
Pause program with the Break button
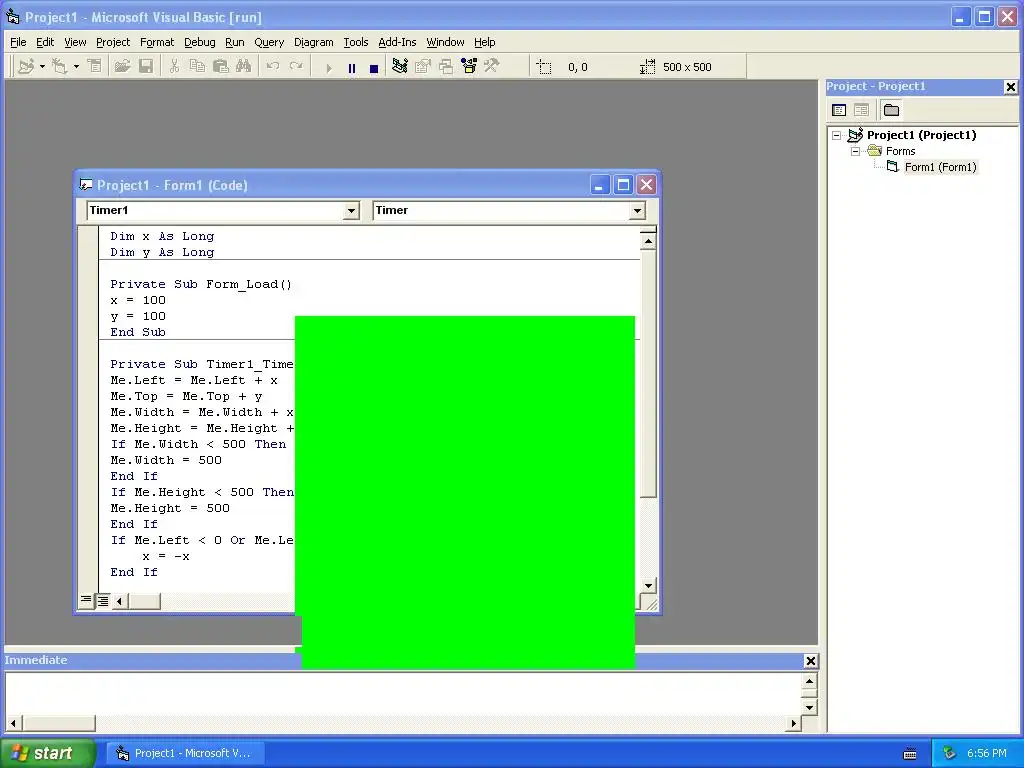tap(352, 67)
